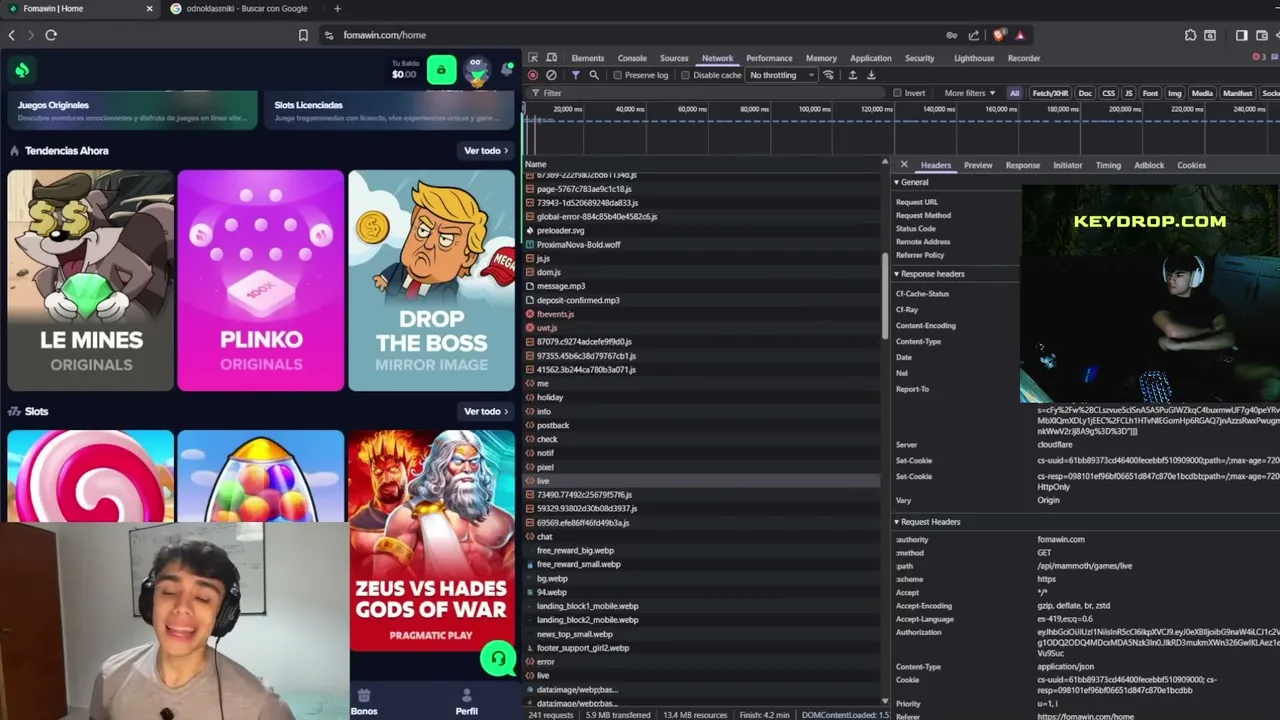Open the green live support headset chat
This screenshot has width=1280, height=720.
click(497, 658)
